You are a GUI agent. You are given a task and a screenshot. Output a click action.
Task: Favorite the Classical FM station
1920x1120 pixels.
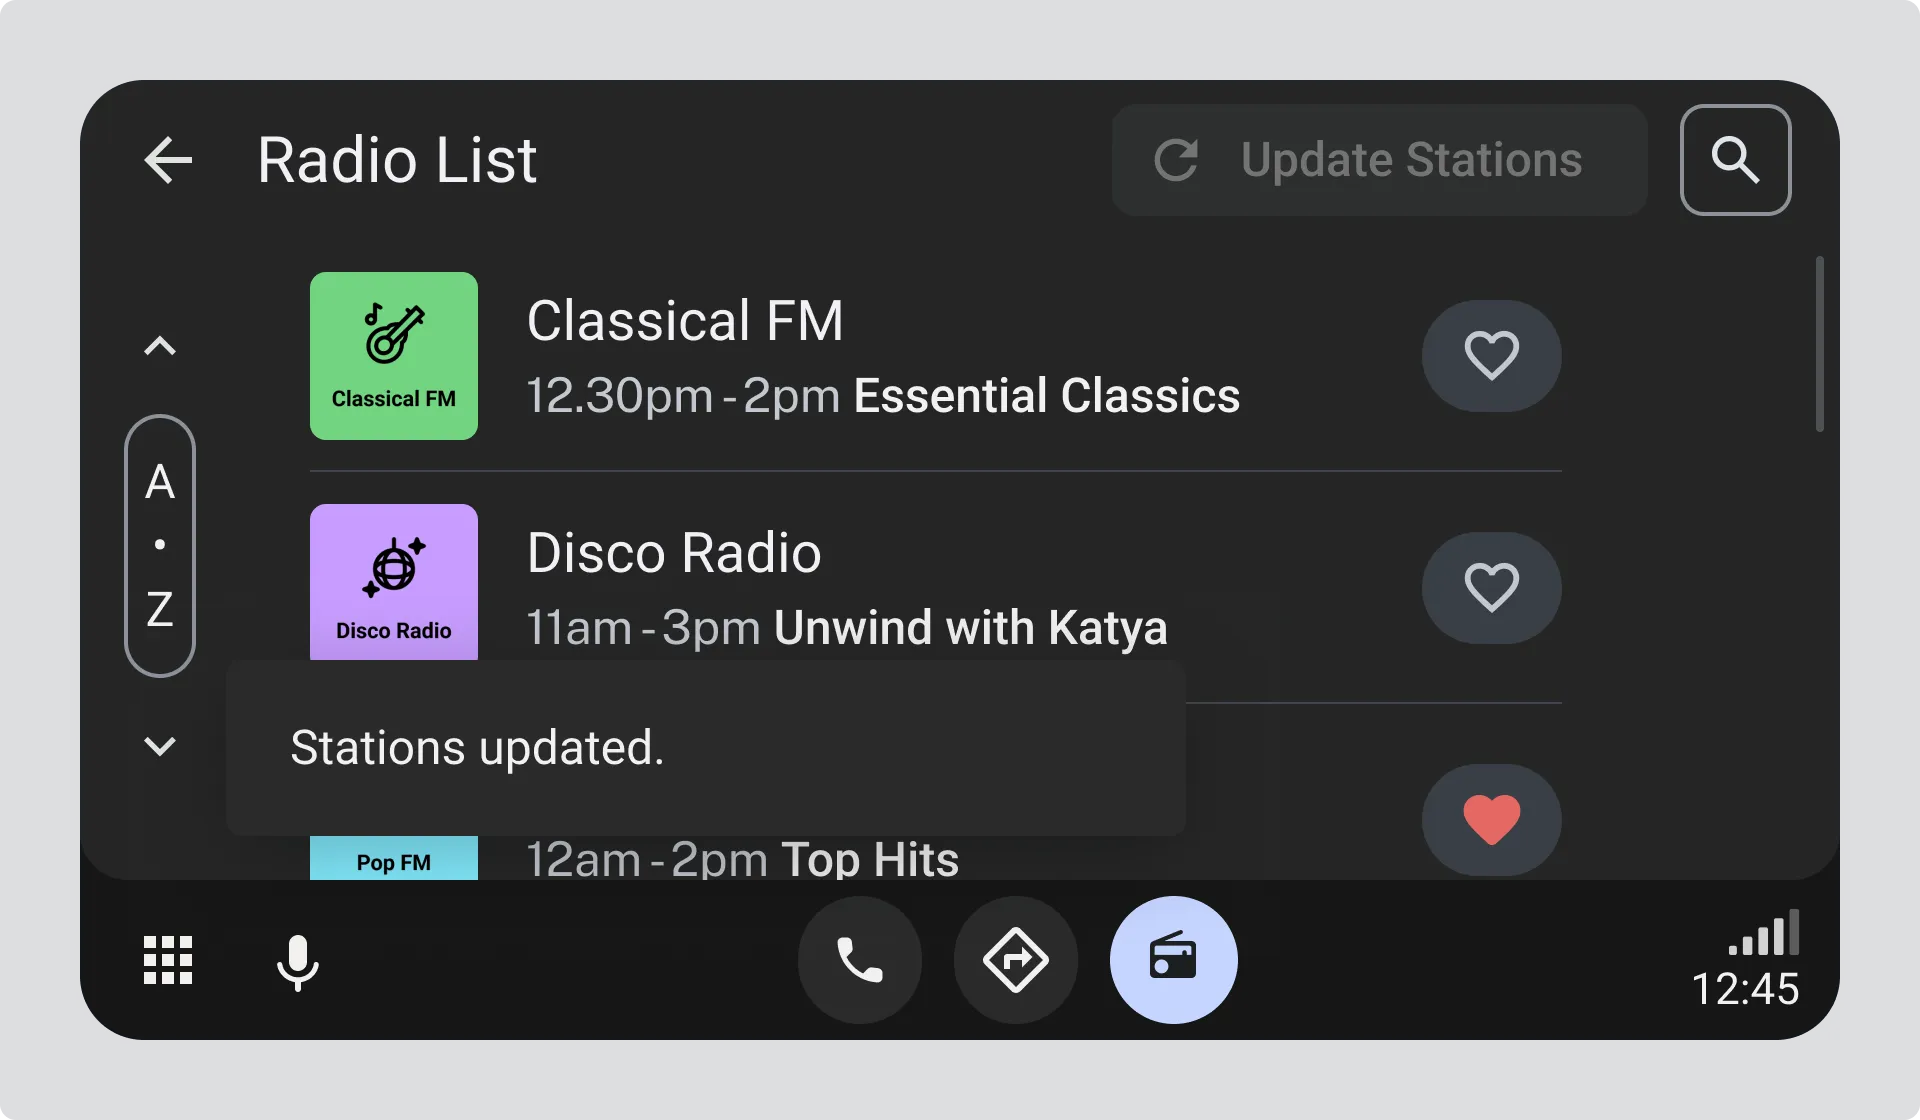click(1491, 356)
